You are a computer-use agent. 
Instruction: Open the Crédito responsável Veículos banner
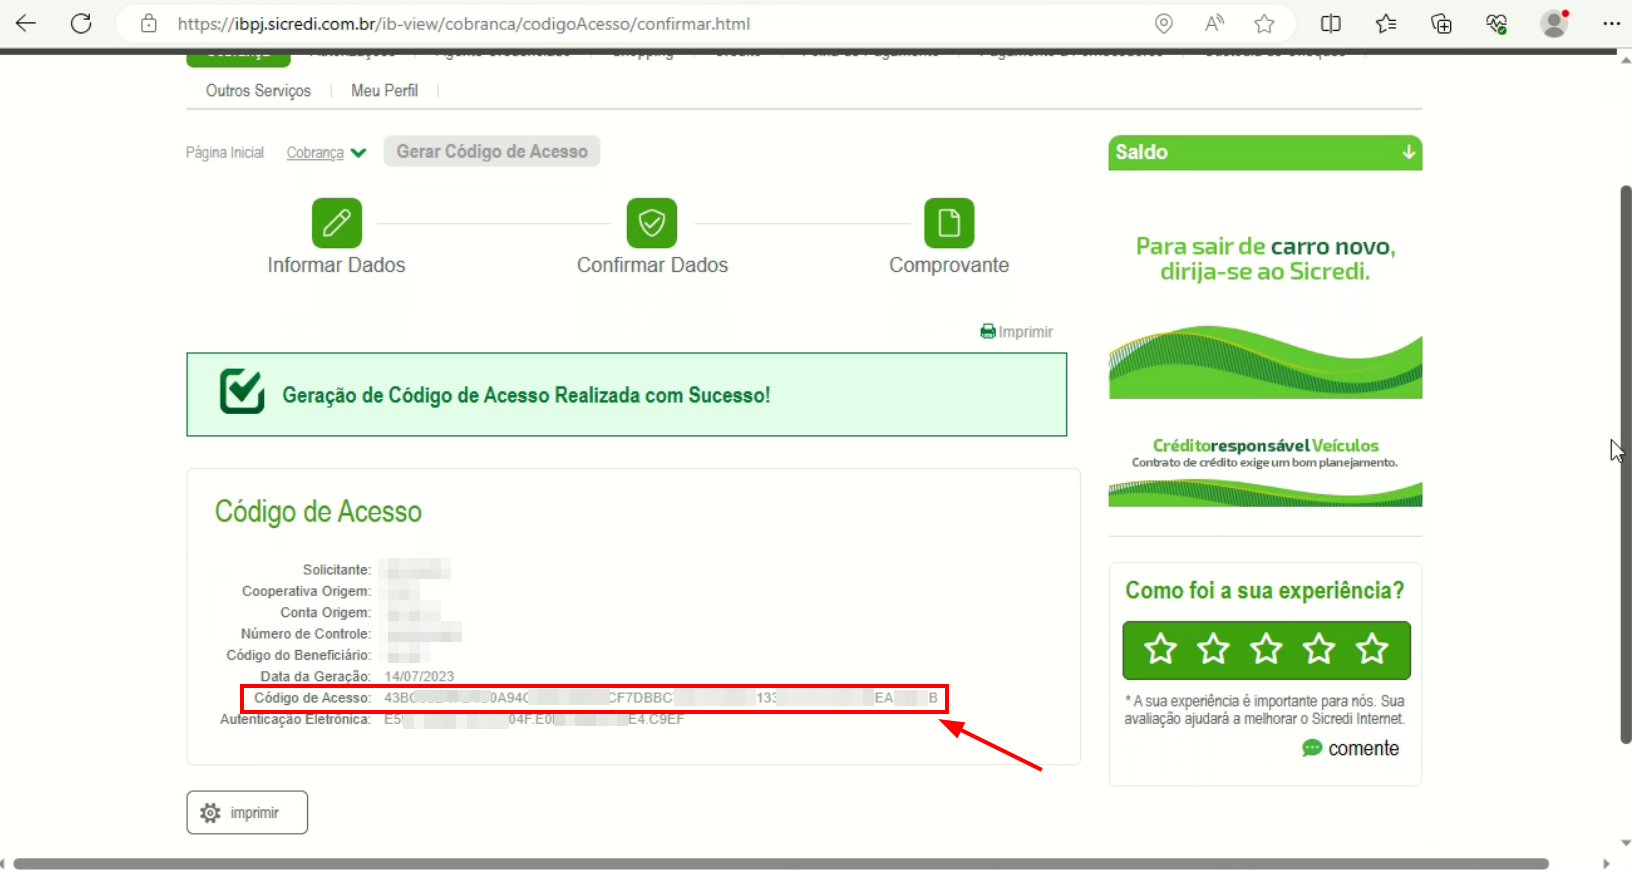[x=1265, y=470]
